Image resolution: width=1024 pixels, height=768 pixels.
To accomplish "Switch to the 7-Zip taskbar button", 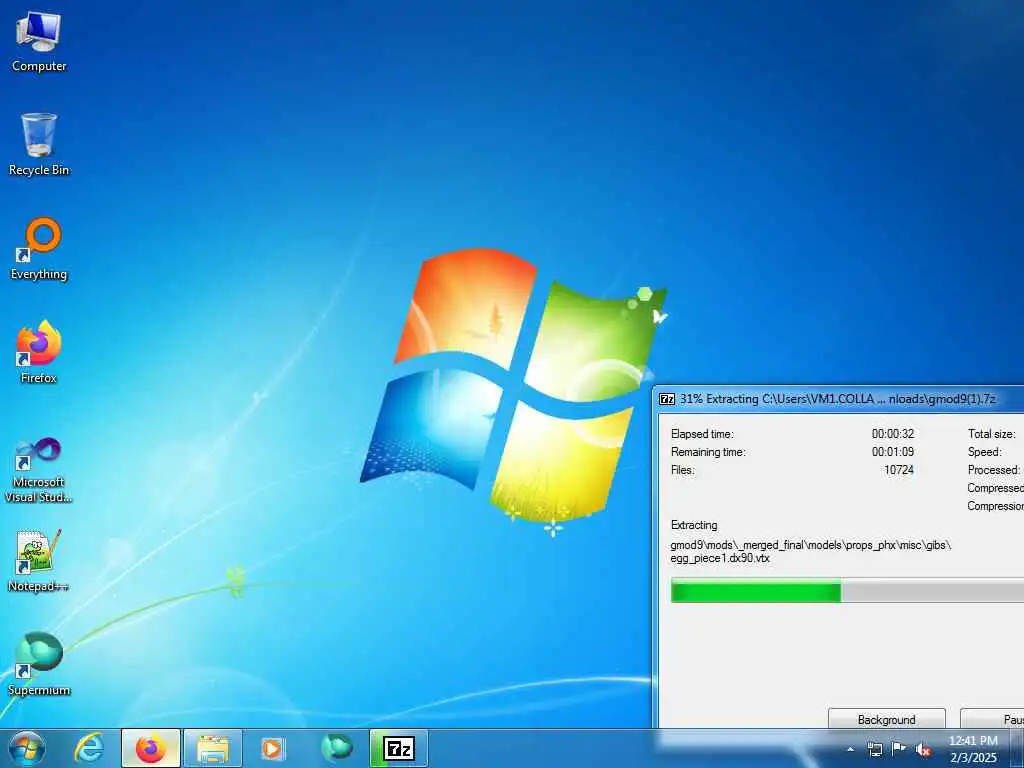I will [x=399, y=748].
